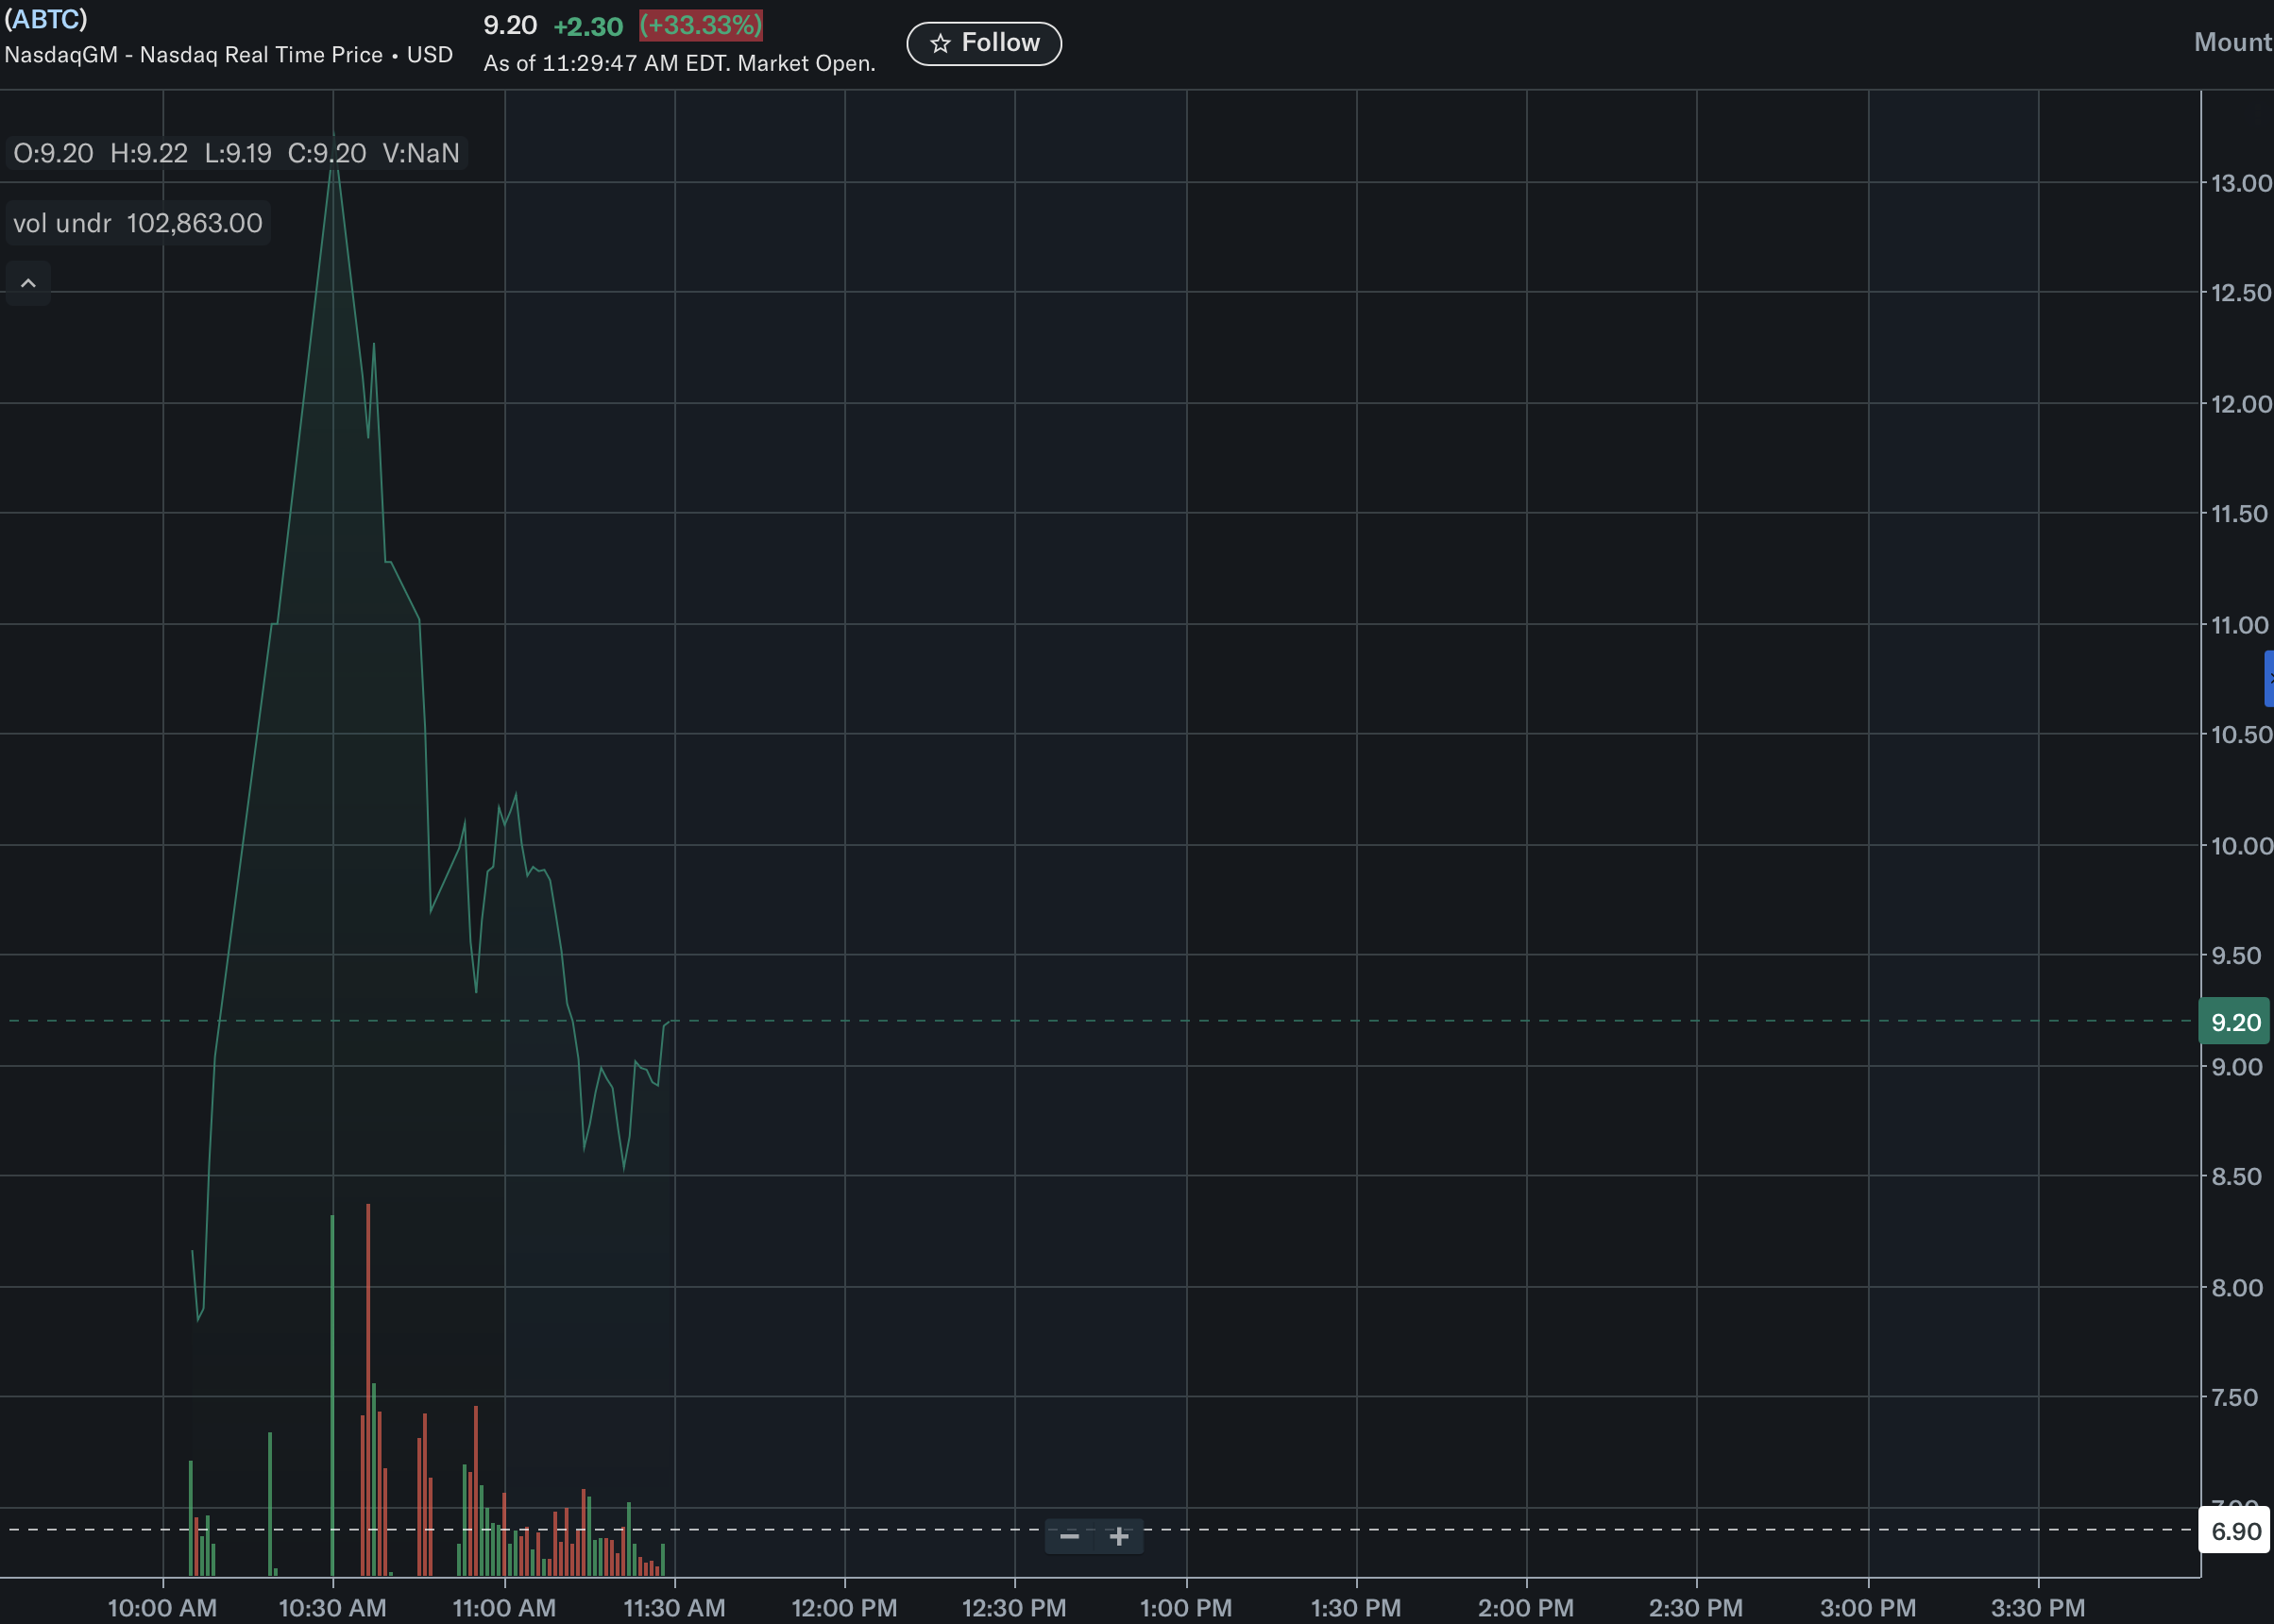
Task: Zoom in the chart with the plus icon
Action: pos(1119,1535)
